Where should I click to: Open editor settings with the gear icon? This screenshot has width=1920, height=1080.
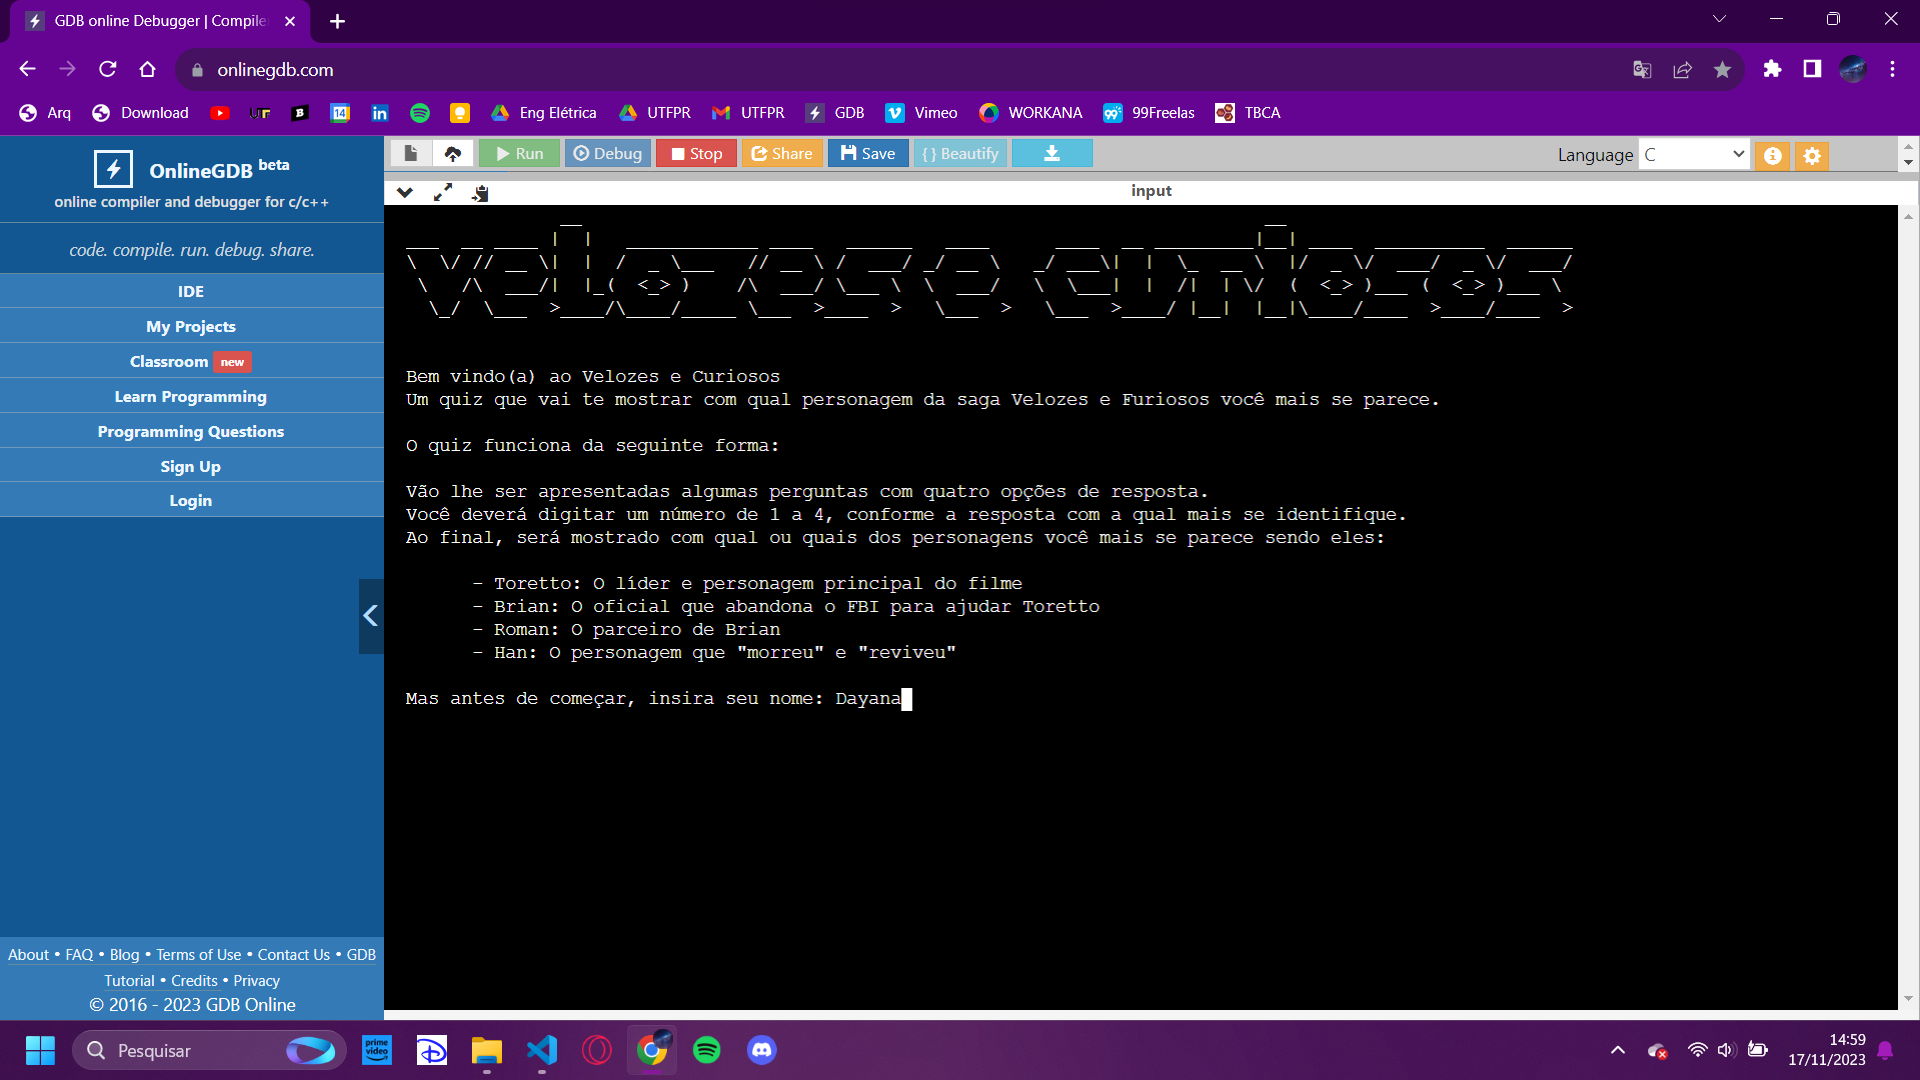pos(1813,156)
